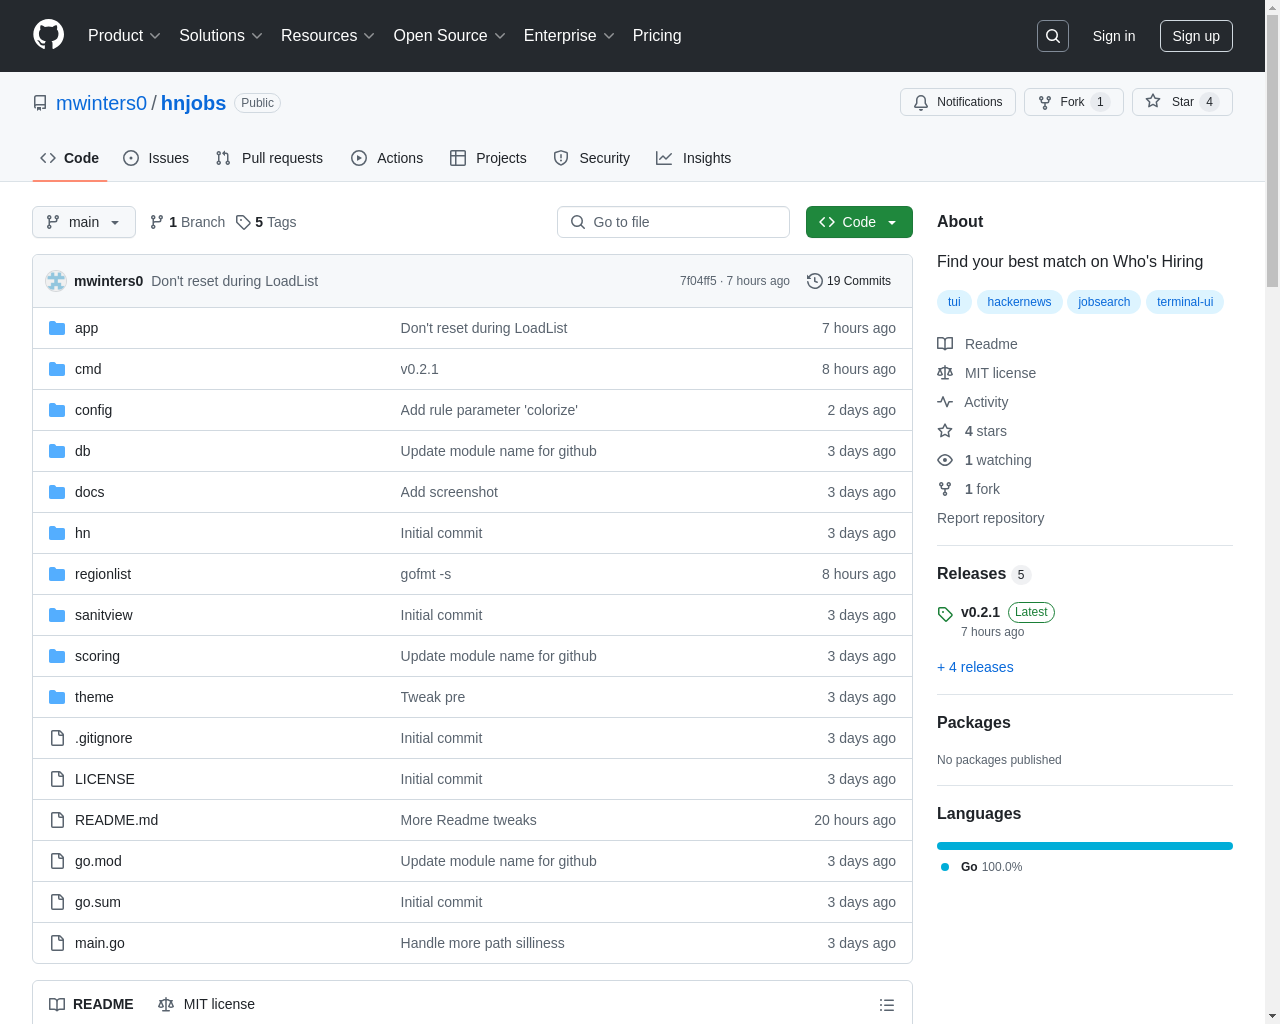This screenshot has height=1024, width=1280.
Task: Click the .gitignore file icon
Action: tap(57, 738)
